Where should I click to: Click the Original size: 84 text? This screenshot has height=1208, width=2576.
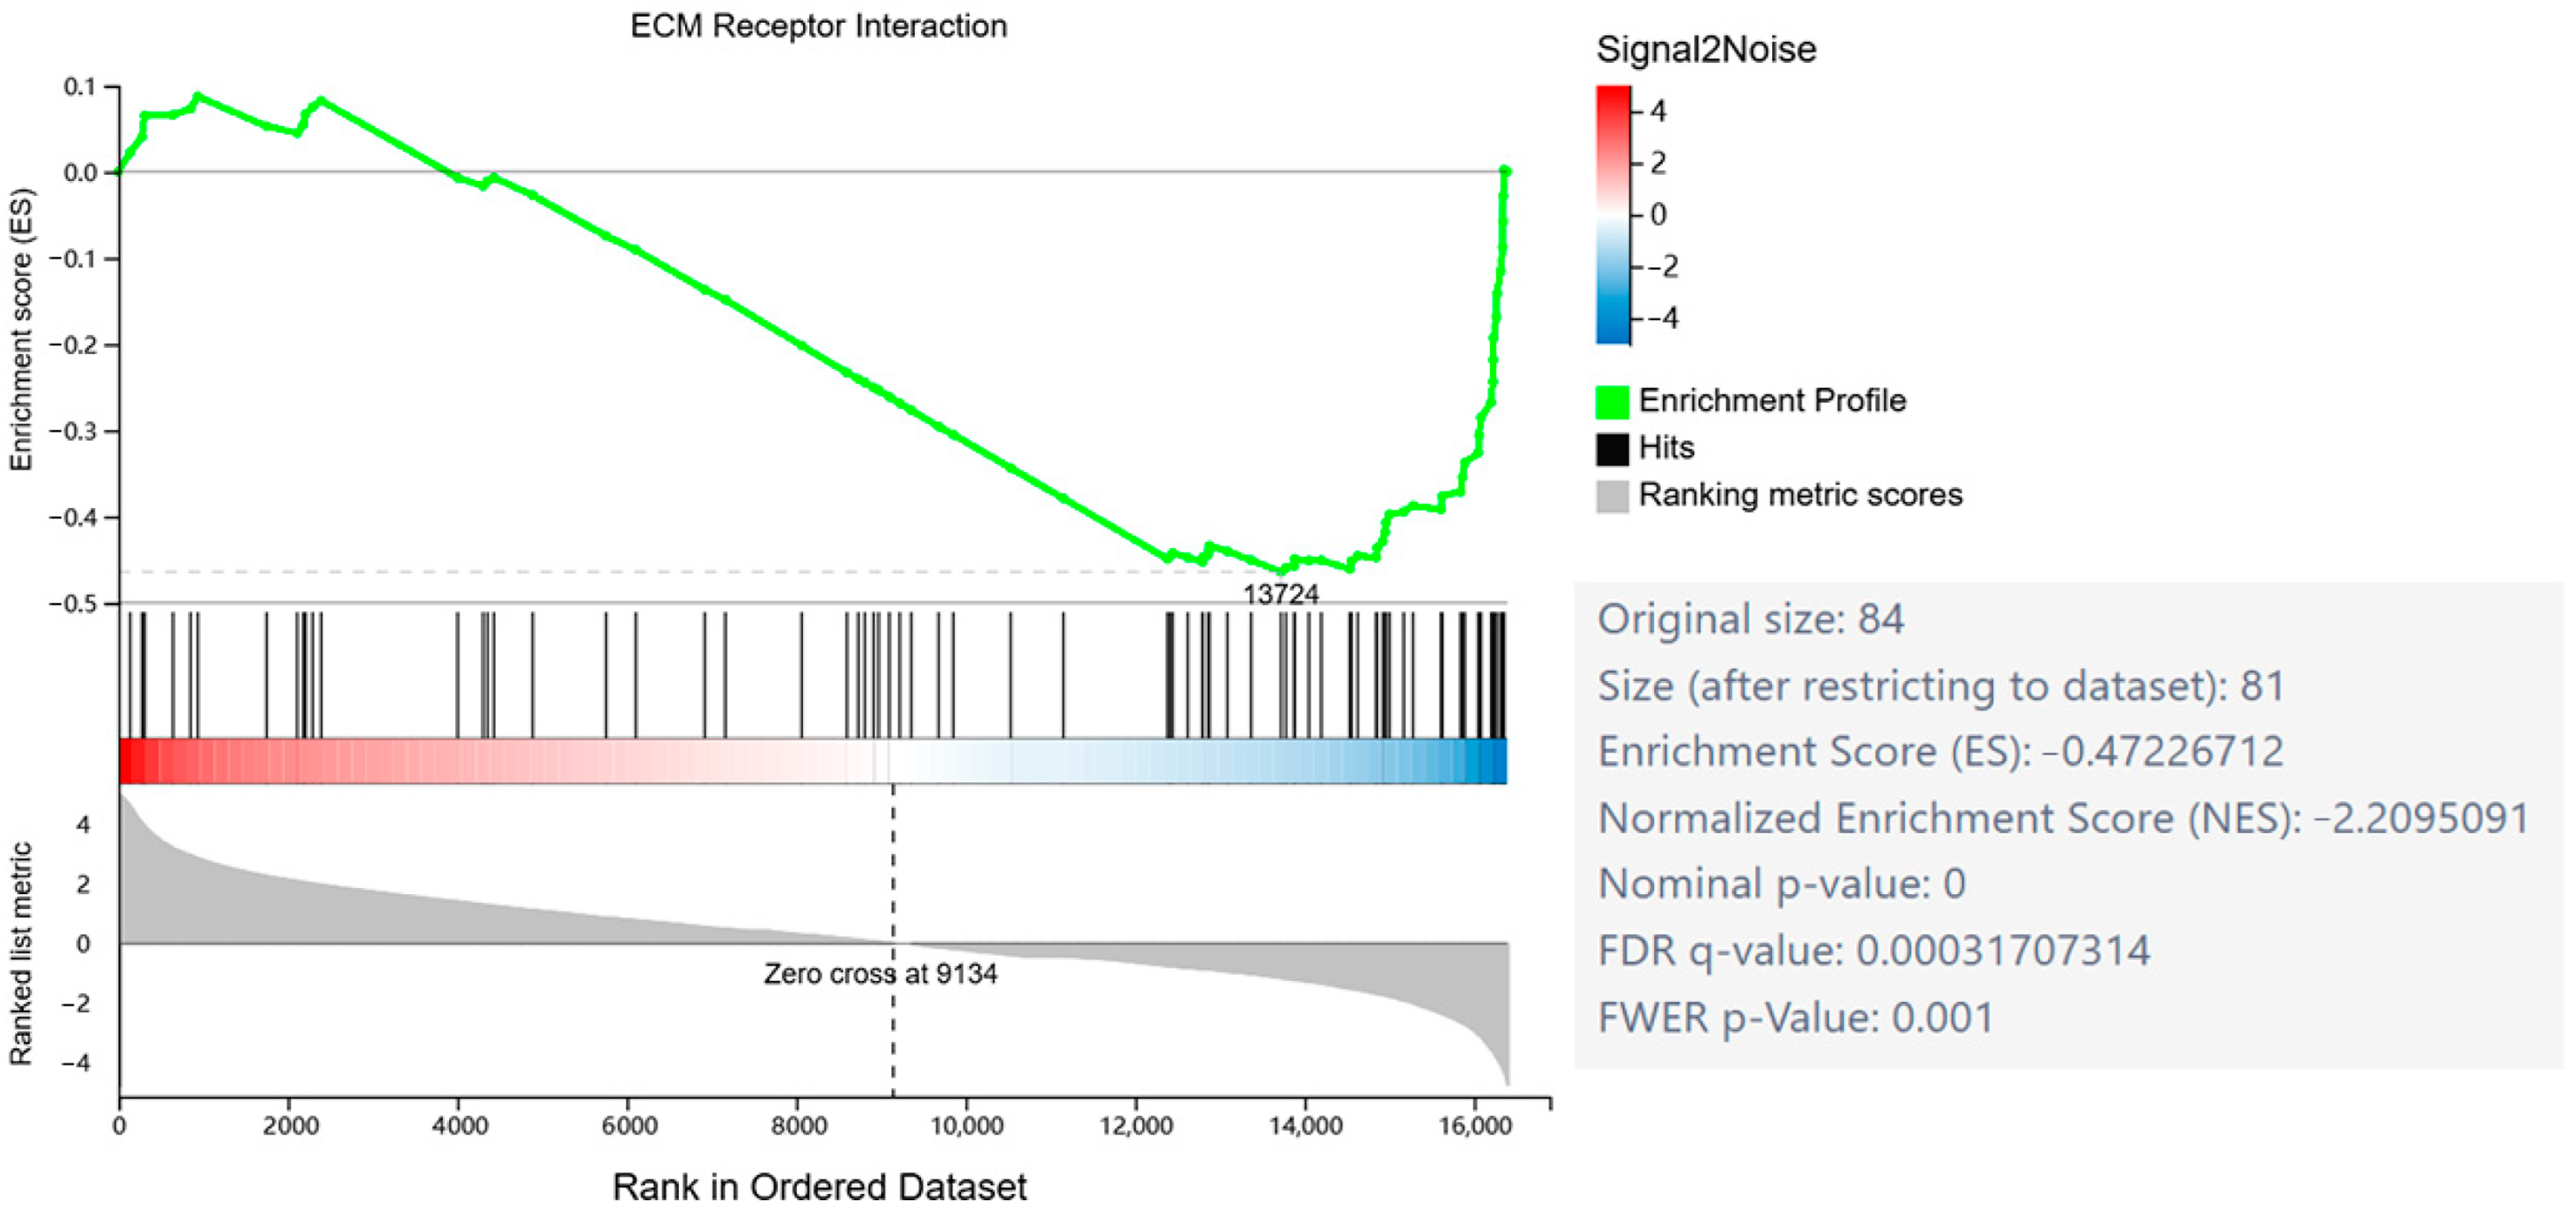1750,619
